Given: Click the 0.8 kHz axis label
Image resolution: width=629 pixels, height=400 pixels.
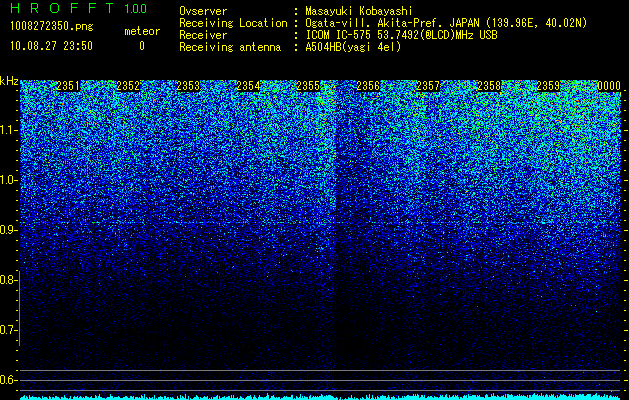Looking at the screenshot, I should 8,280.
